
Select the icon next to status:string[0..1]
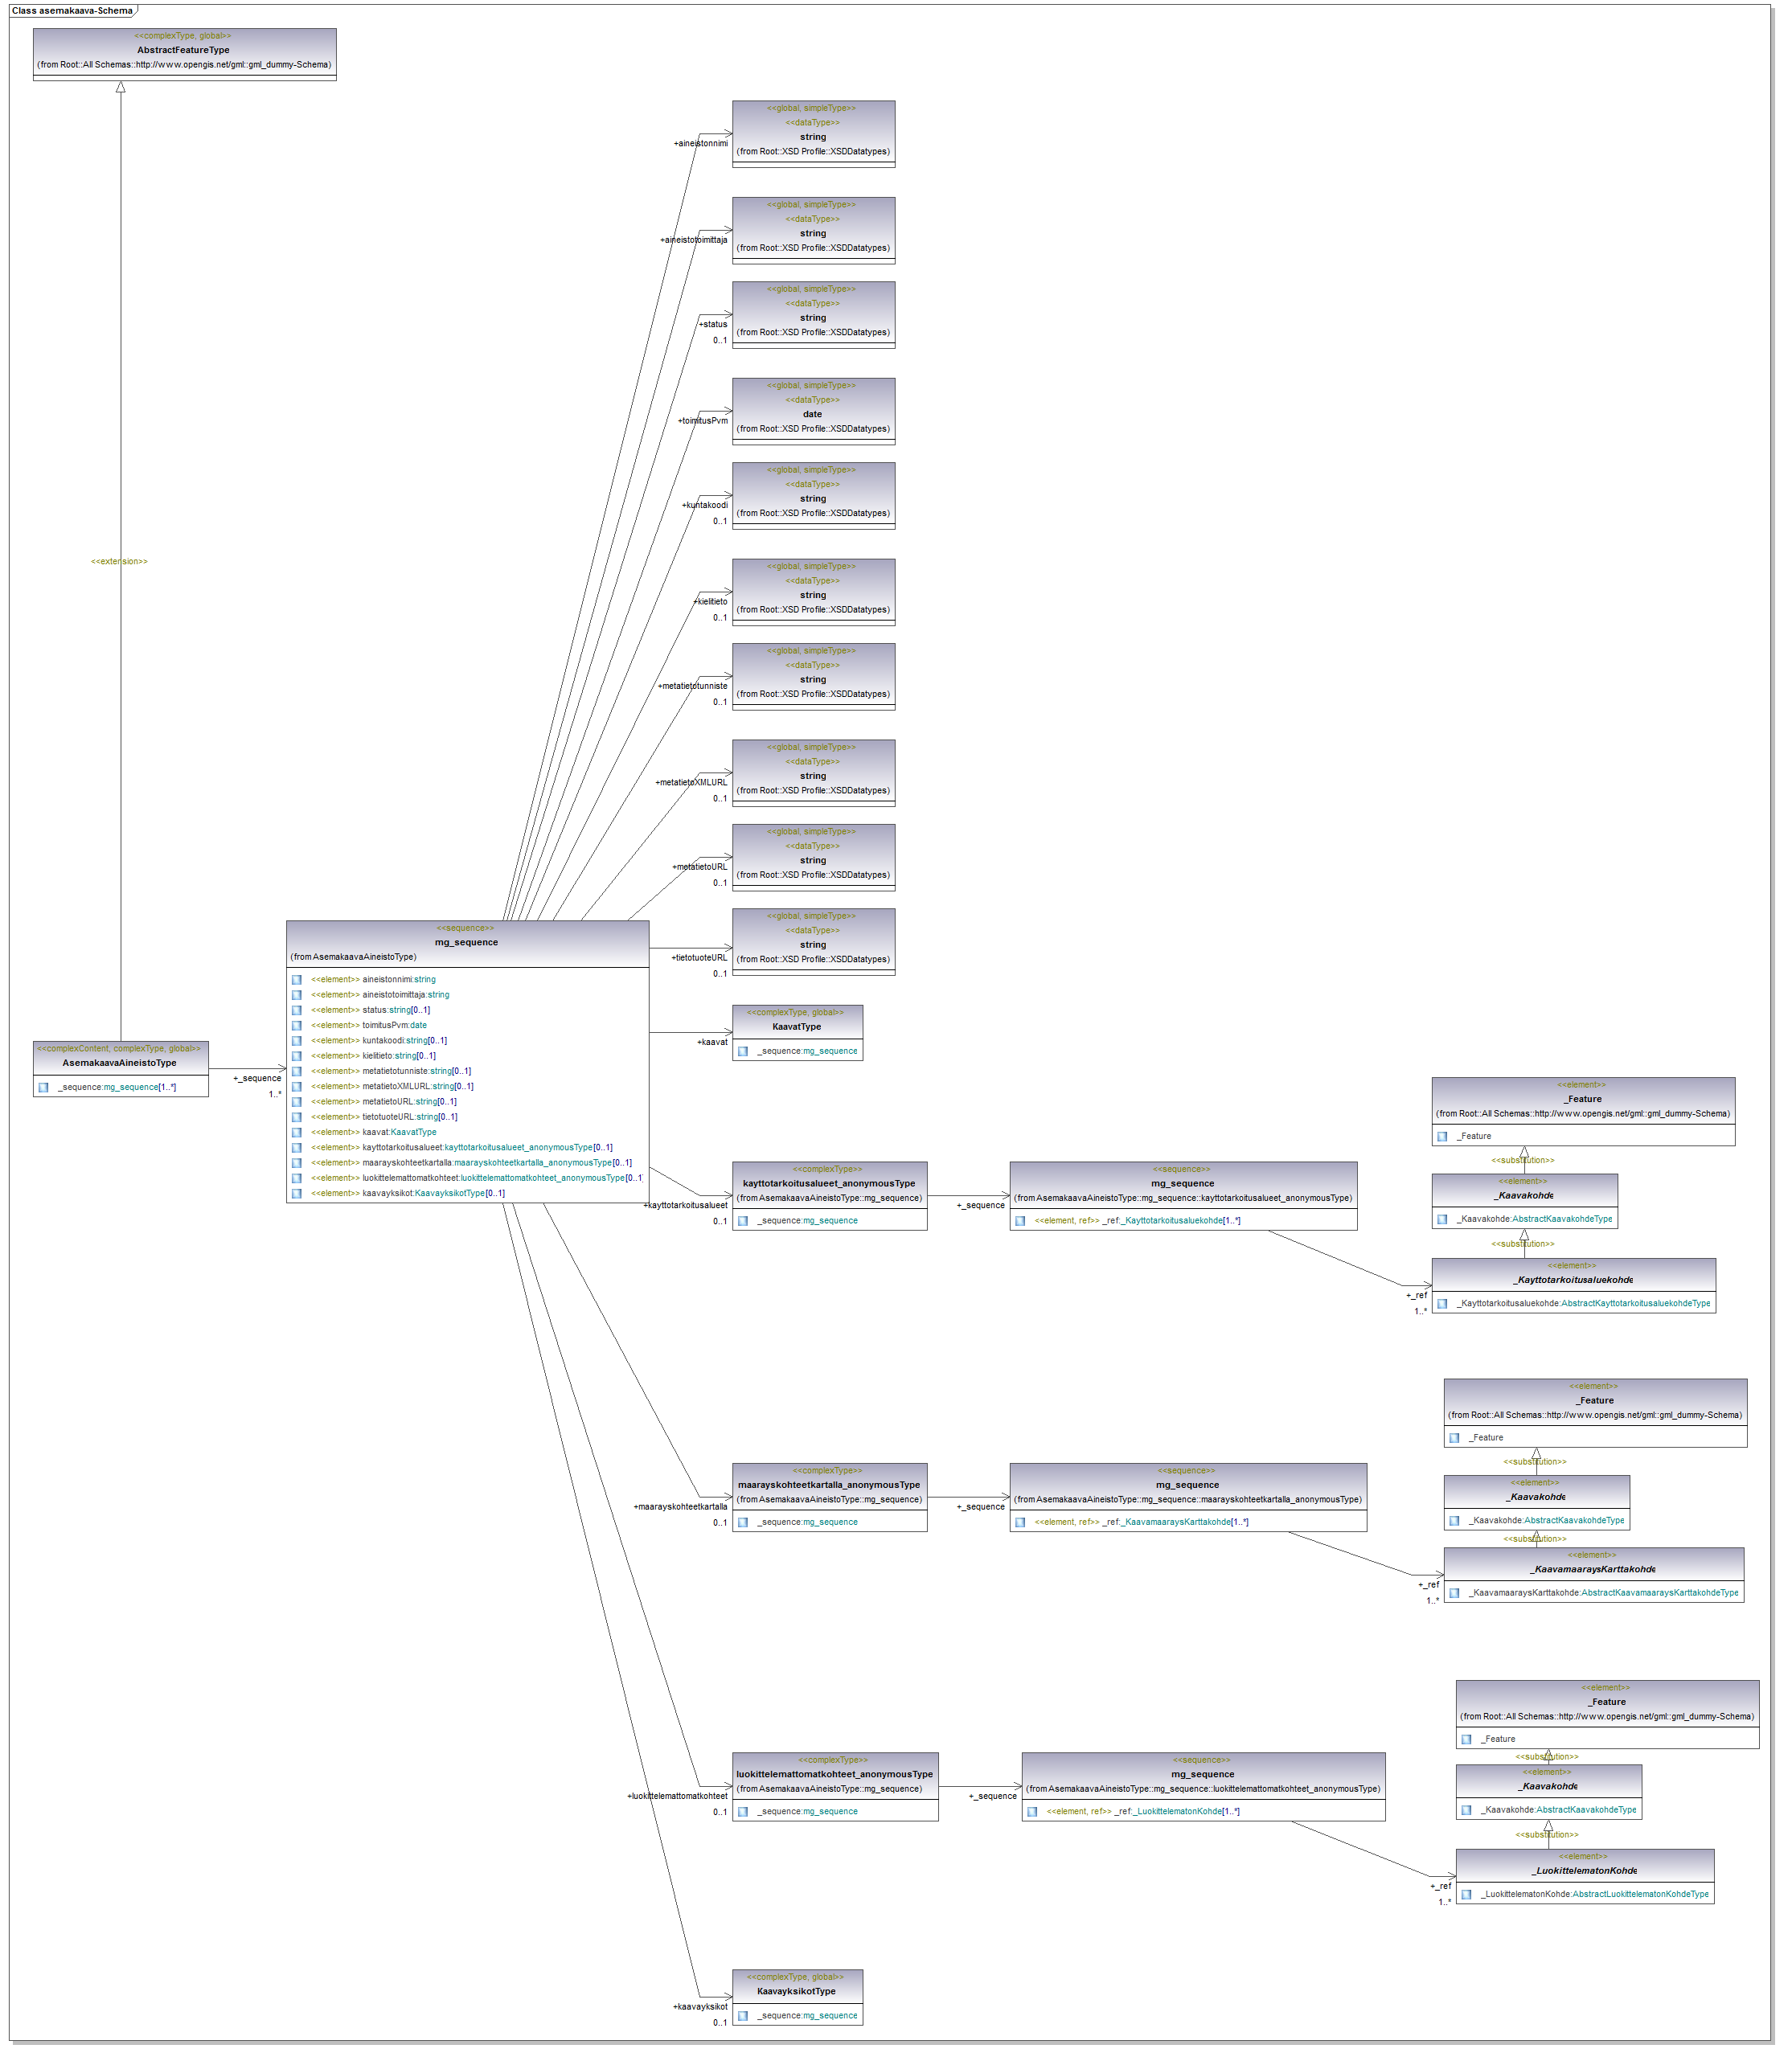(x=296, y=1010)
